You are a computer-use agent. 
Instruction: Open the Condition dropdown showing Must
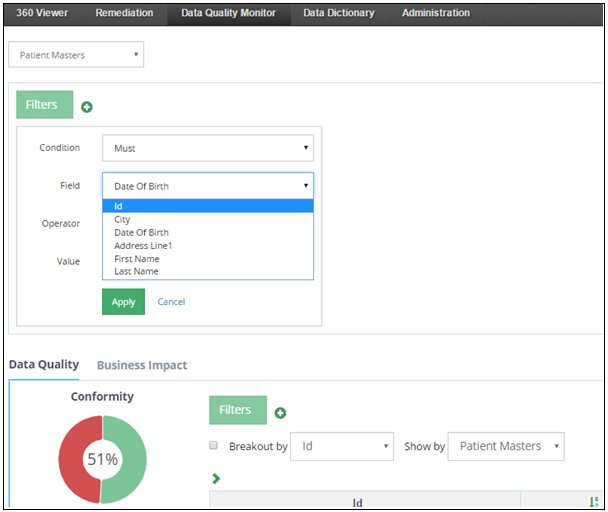tap(207, 148)
